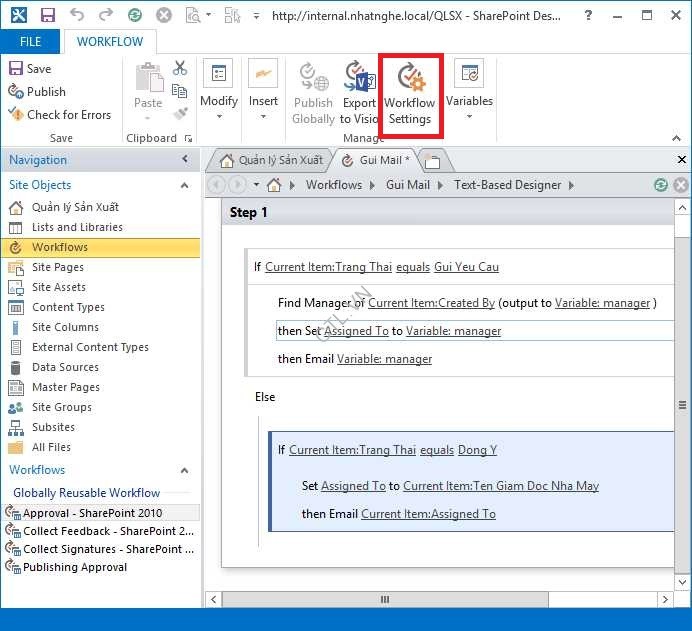Open the FILE tab

[30, 42]
